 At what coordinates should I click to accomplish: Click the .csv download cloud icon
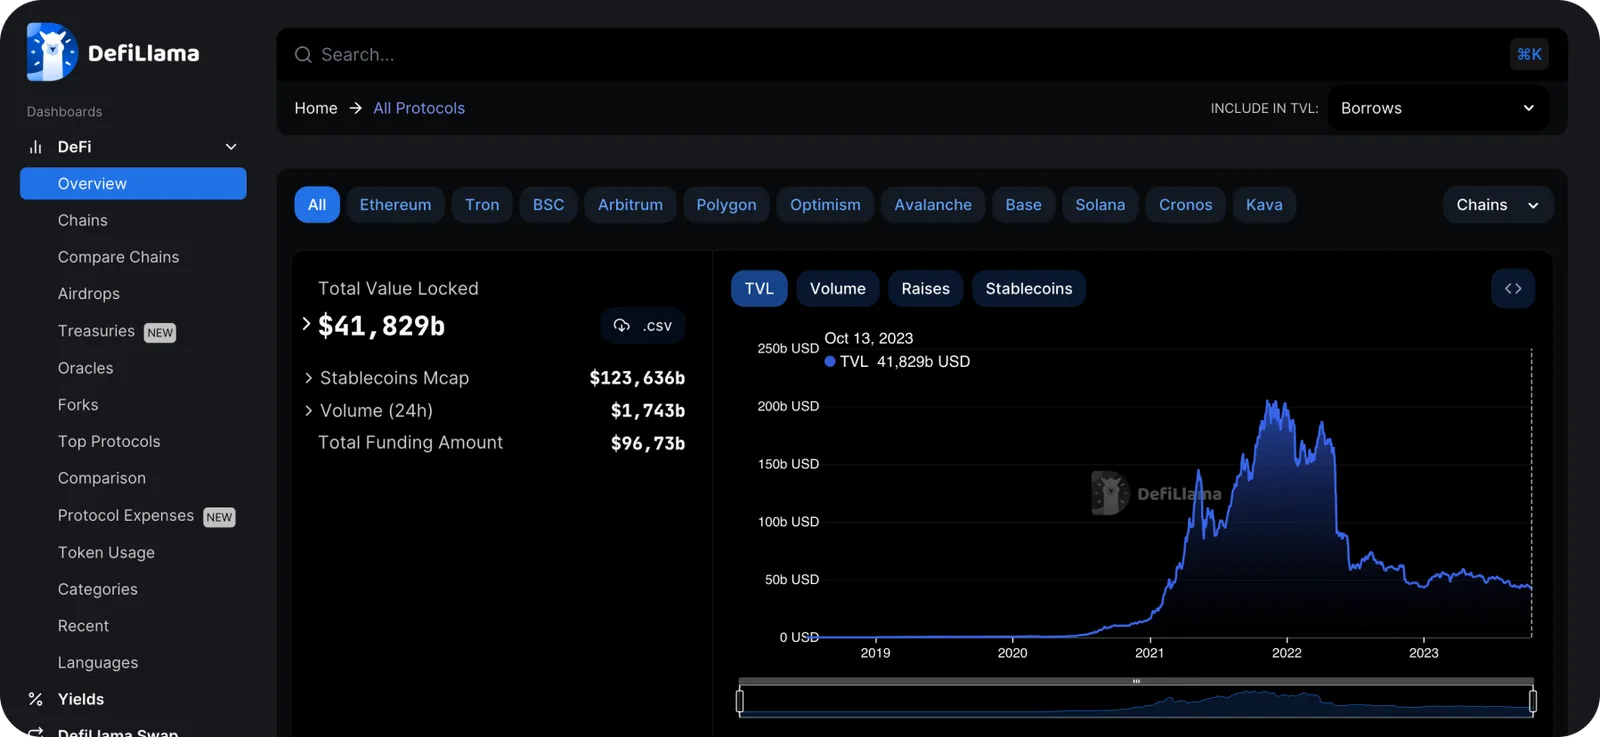coord(621,326)
